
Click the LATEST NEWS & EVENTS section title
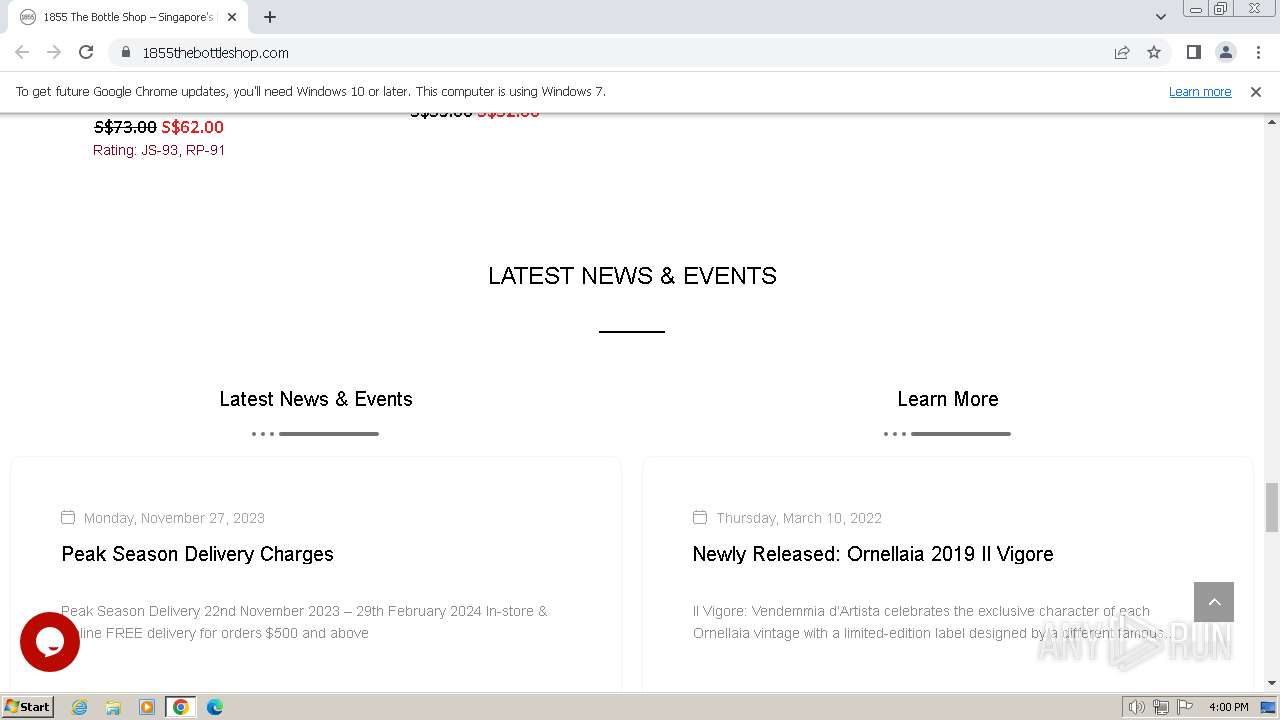[632, 276]
